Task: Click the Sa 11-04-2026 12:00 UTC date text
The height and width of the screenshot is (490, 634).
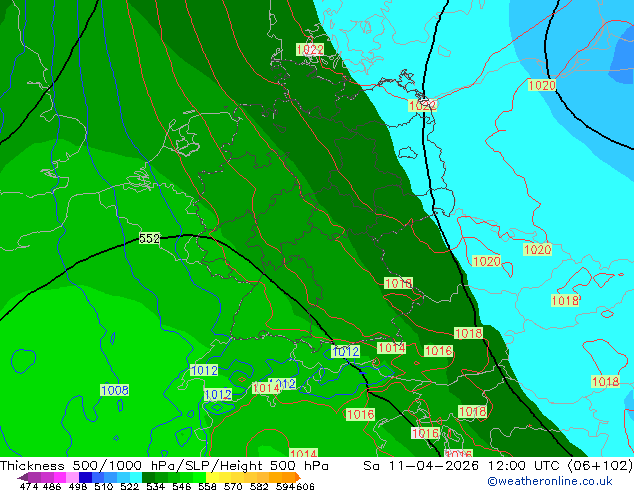Action: tap(463, 466)
